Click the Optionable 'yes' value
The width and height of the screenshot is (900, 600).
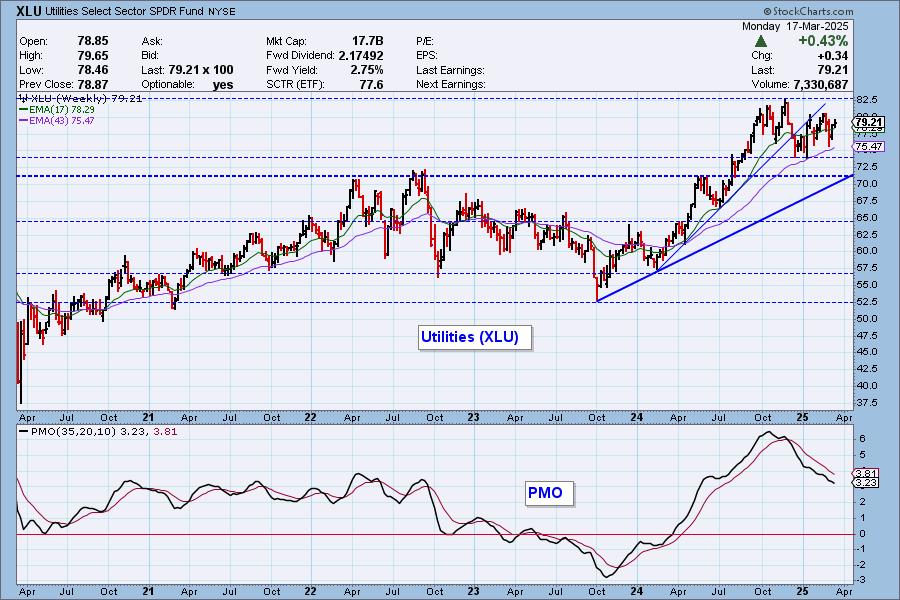(223, 84)
